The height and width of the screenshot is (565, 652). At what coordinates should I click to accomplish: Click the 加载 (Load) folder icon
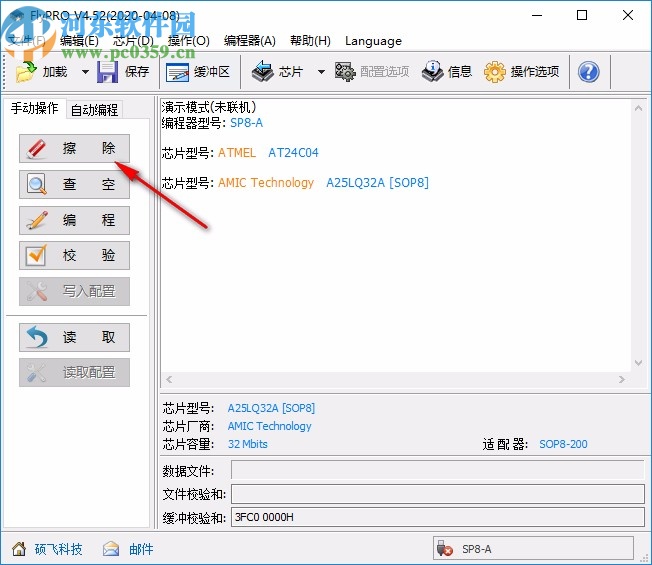point(26,72)
